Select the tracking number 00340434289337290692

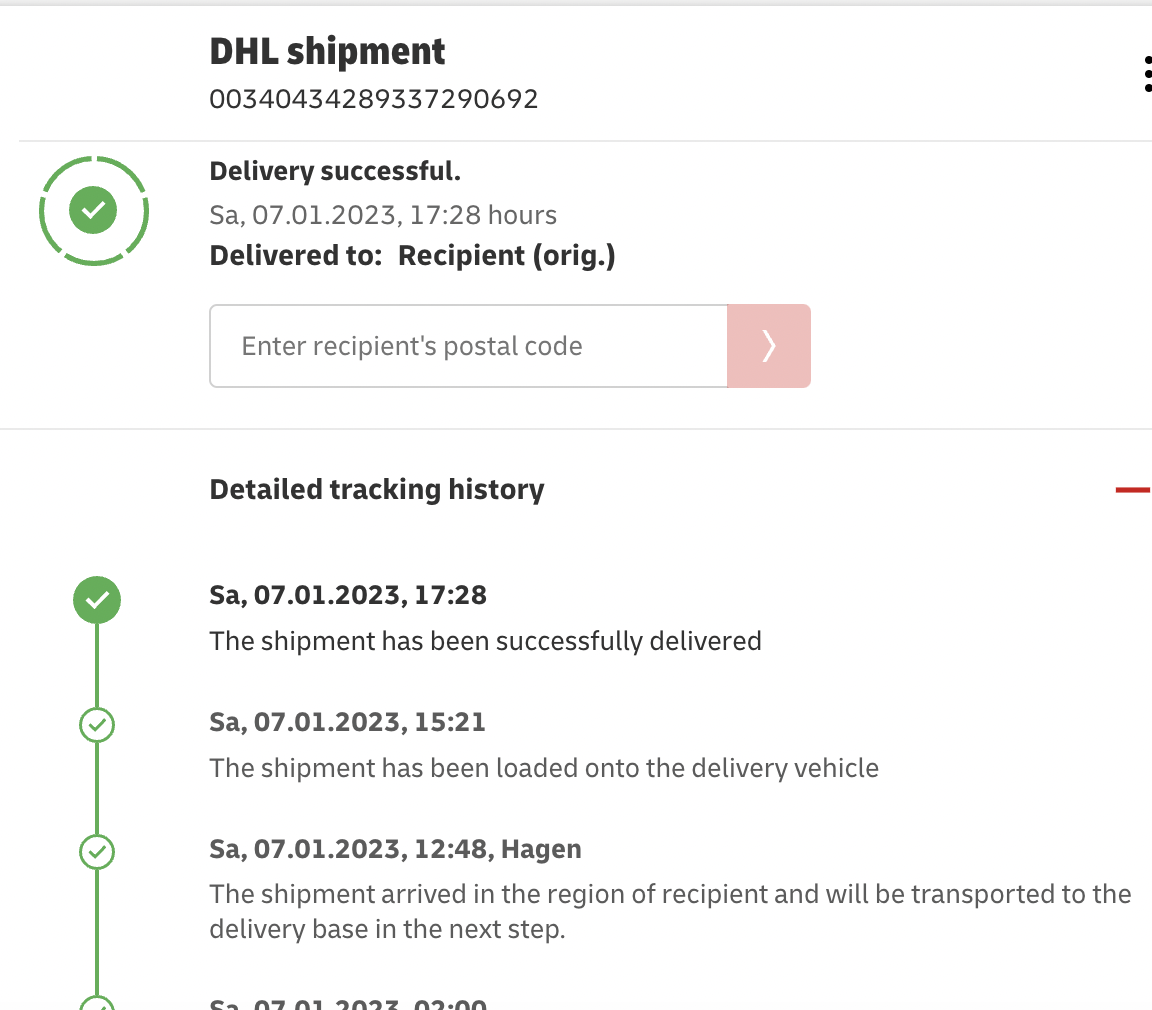[374, 99]
